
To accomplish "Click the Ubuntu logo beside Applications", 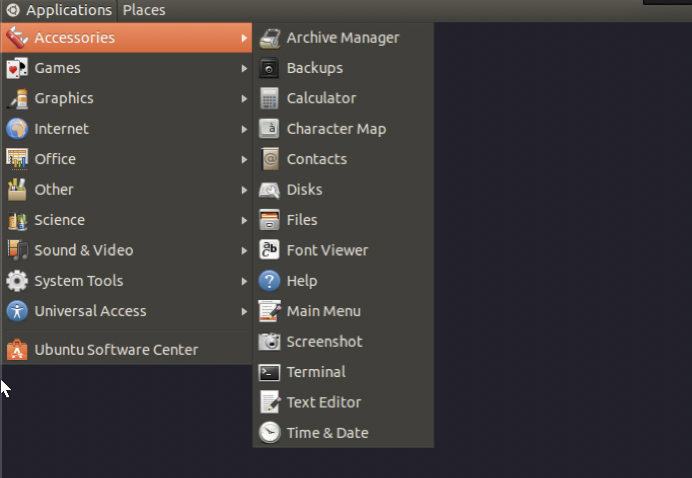I will click(x=13, y=10).
